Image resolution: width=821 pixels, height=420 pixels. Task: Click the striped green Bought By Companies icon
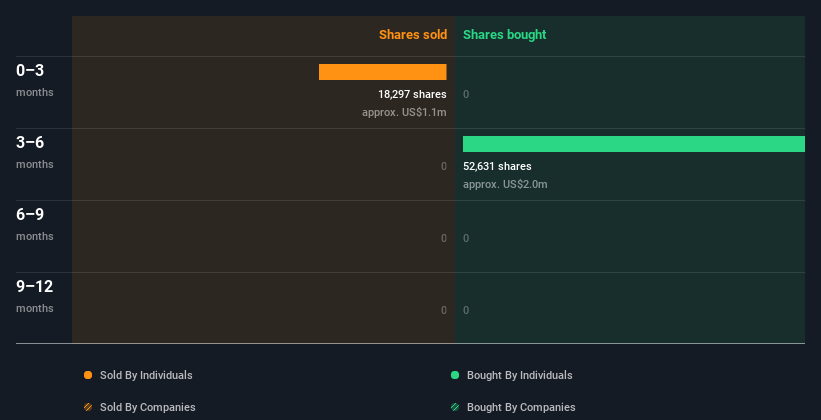455,407
